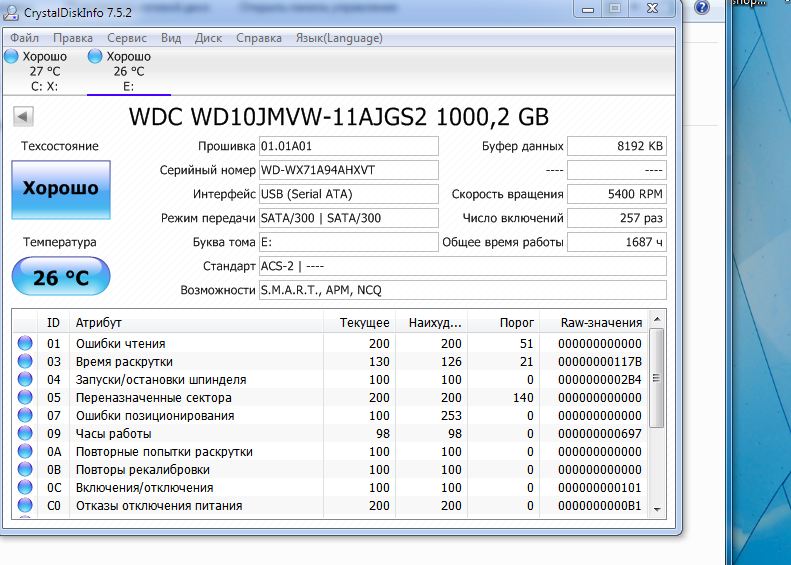
Task: Click the Текущее column header
Action: (359, 322)
